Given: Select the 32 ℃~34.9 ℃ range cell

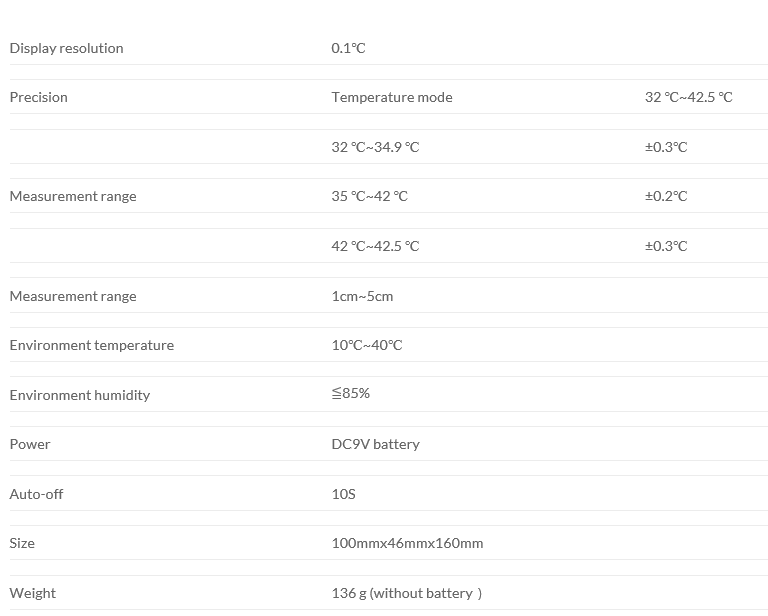Looking at the screenshot, I should coord(375,147).
